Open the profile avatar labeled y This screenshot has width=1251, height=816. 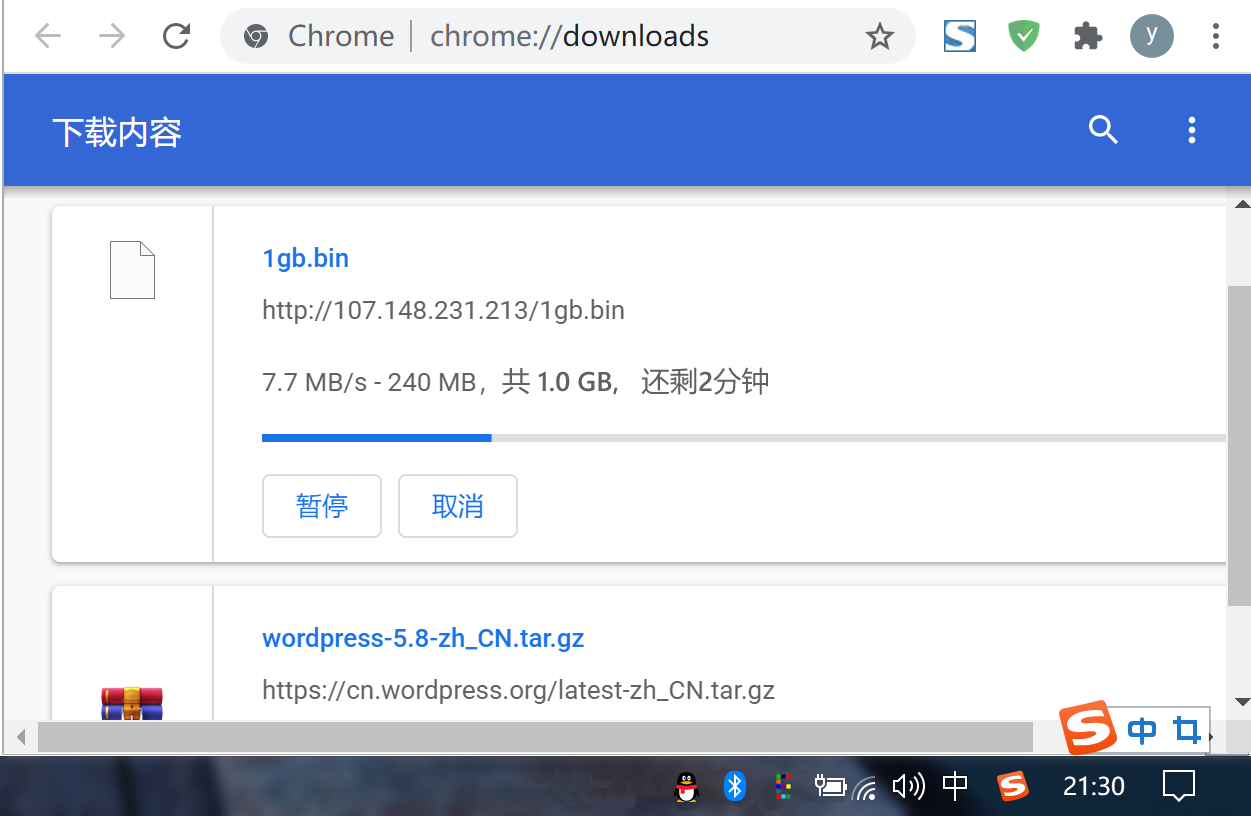click(x=1152, y=36)
